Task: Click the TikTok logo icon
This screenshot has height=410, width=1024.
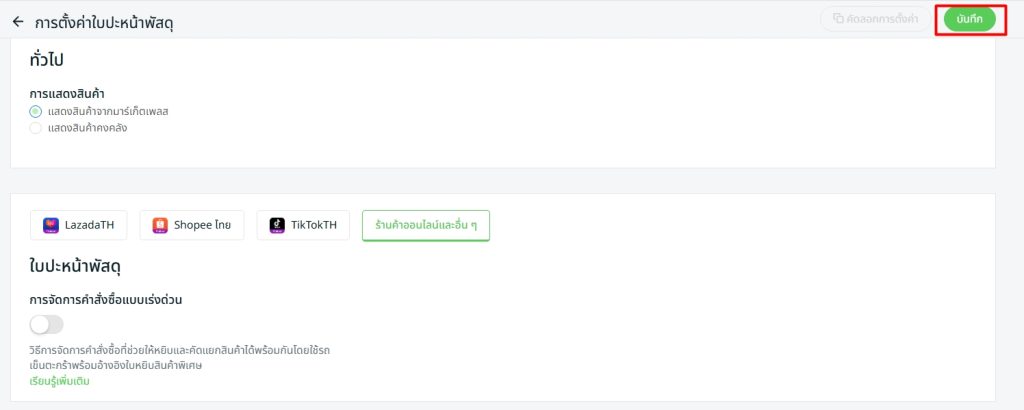Action: [x=277, y=226]
